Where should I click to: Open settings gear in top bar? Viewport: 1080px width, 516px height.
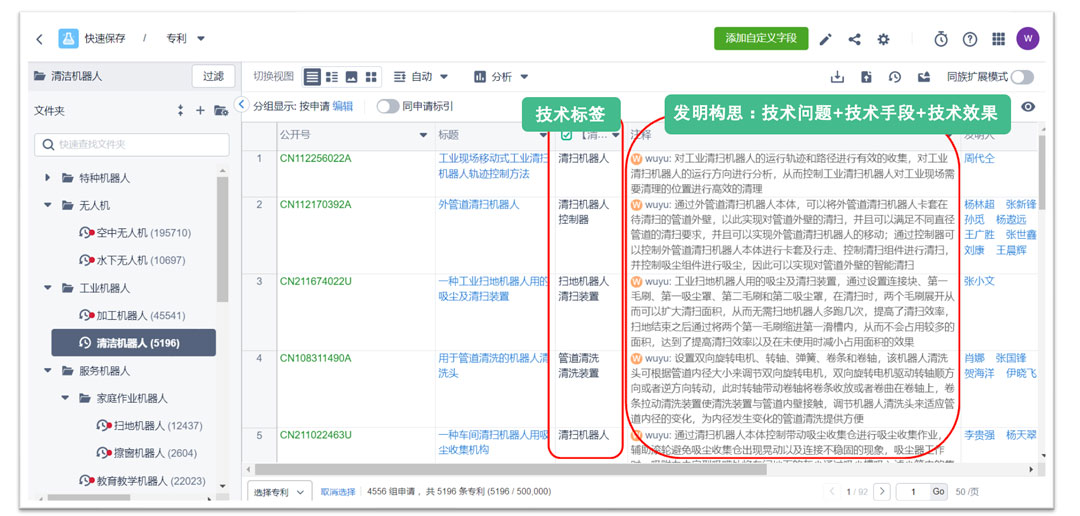tap(883, 39)
